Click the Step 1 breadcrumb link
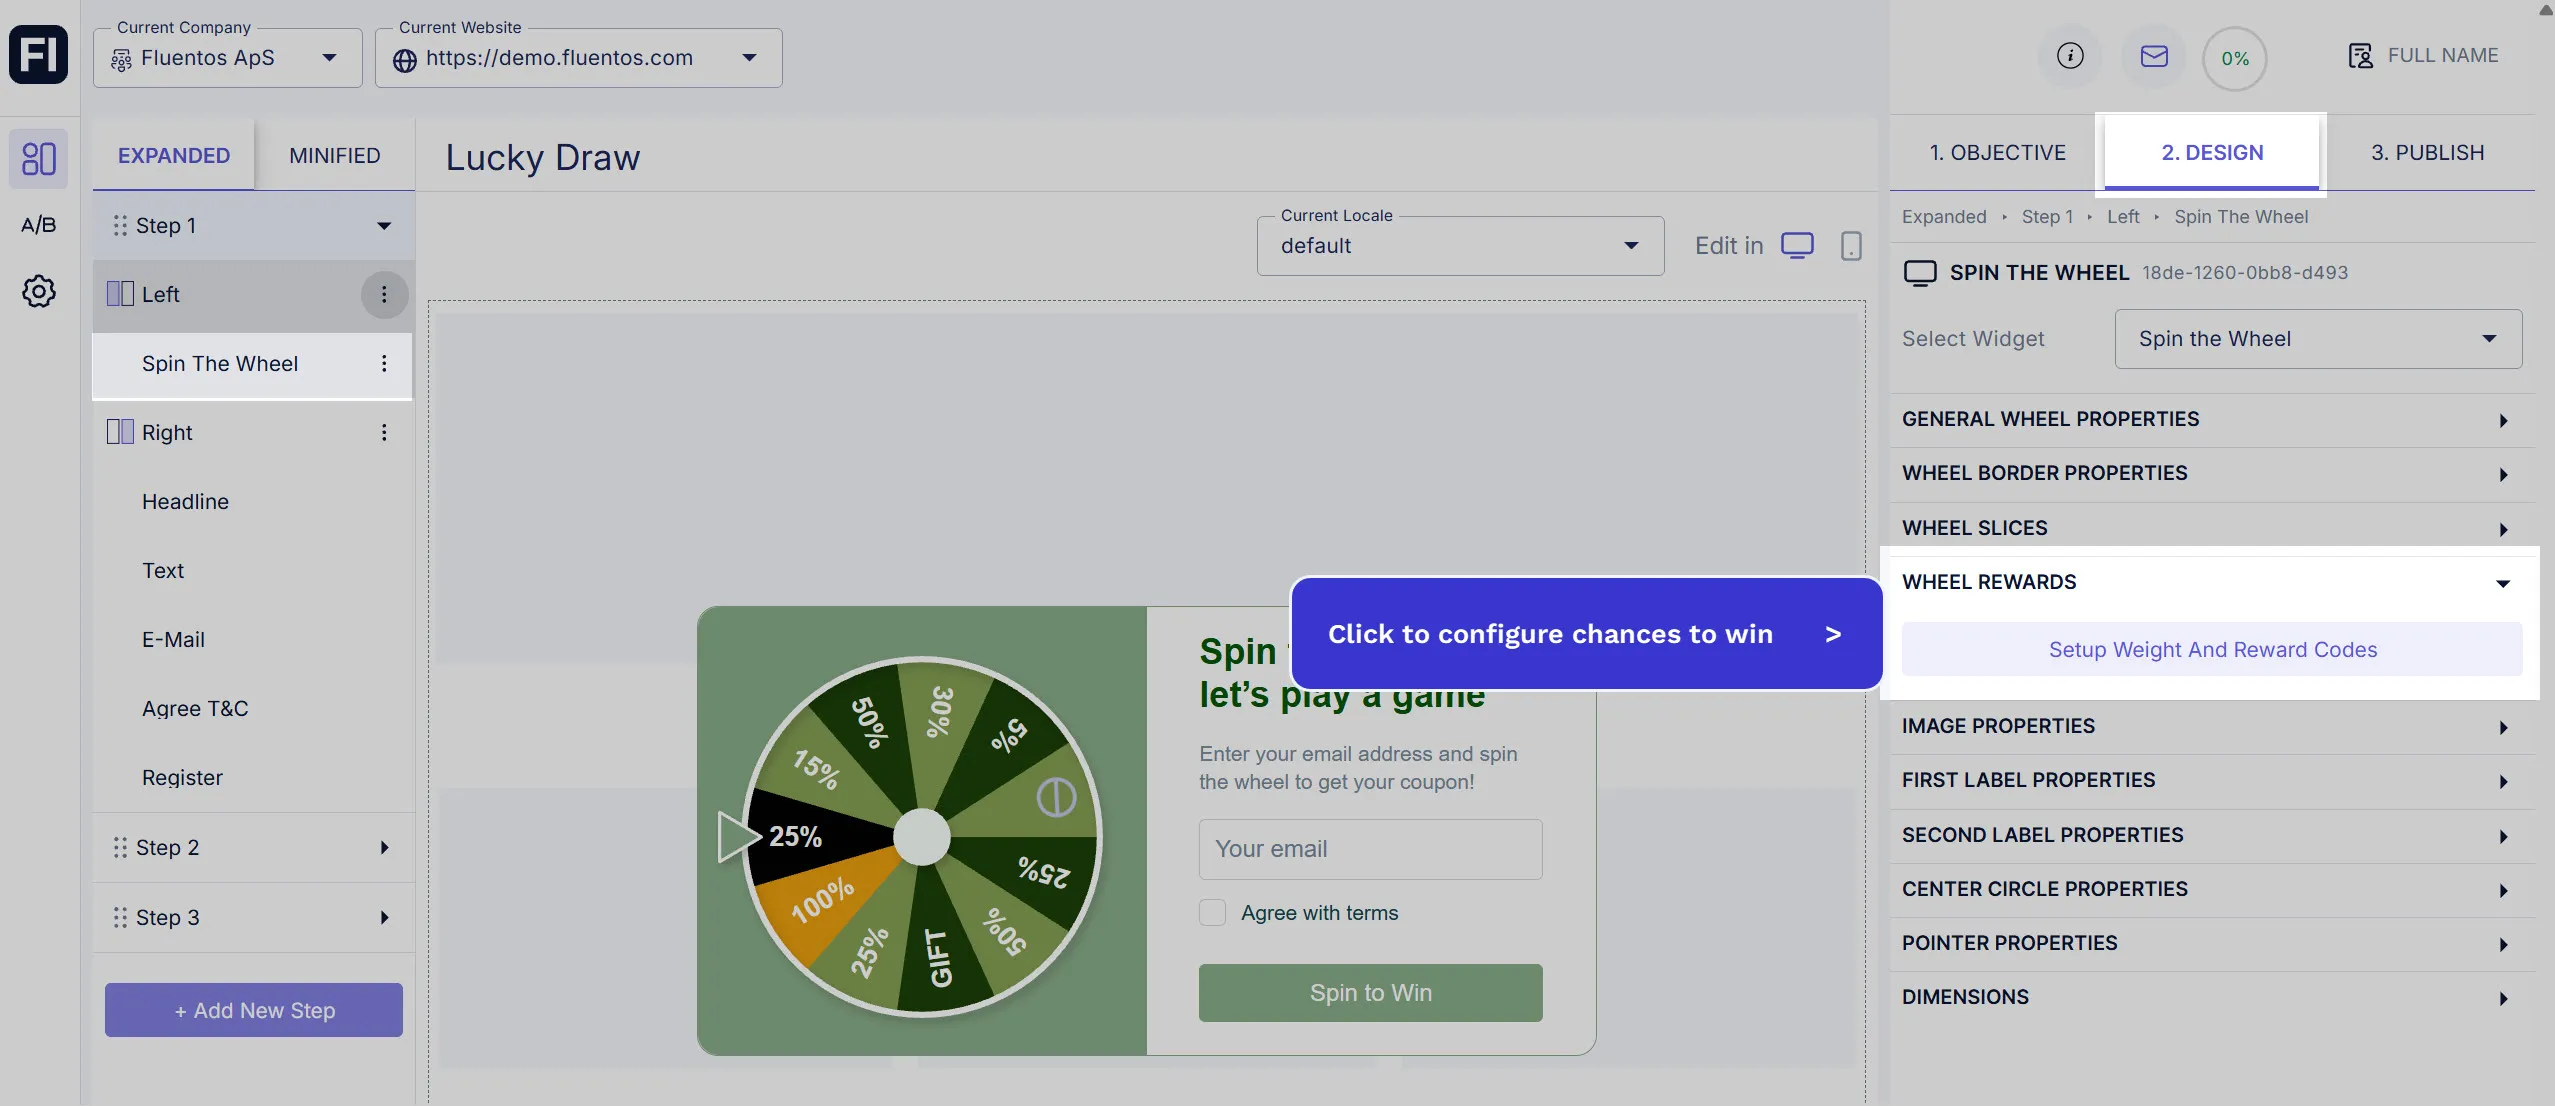Screen dimensions: 2555x1106 tap(2047, 217)
